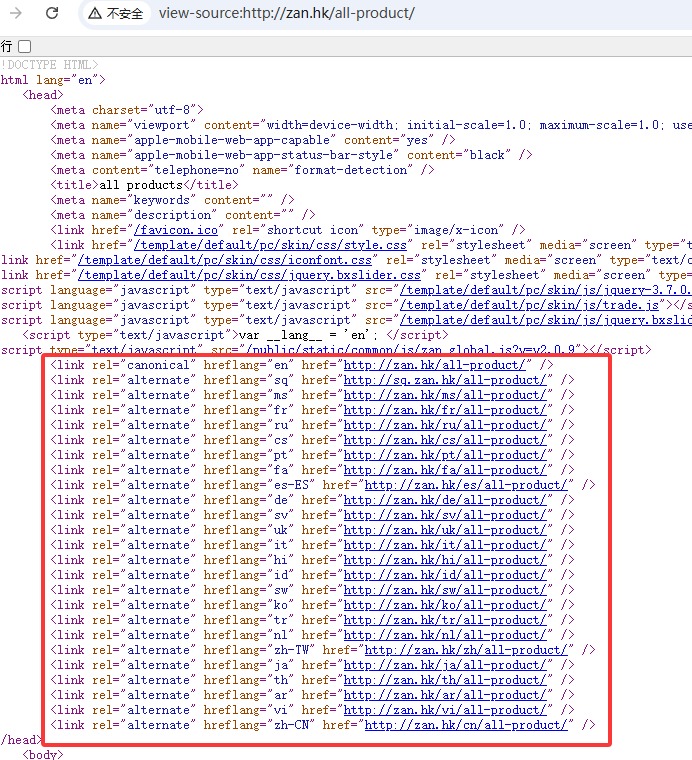Click the telephone=no format-detection meta line
This screenshot has height=760, width=692.
coord(242,170)
